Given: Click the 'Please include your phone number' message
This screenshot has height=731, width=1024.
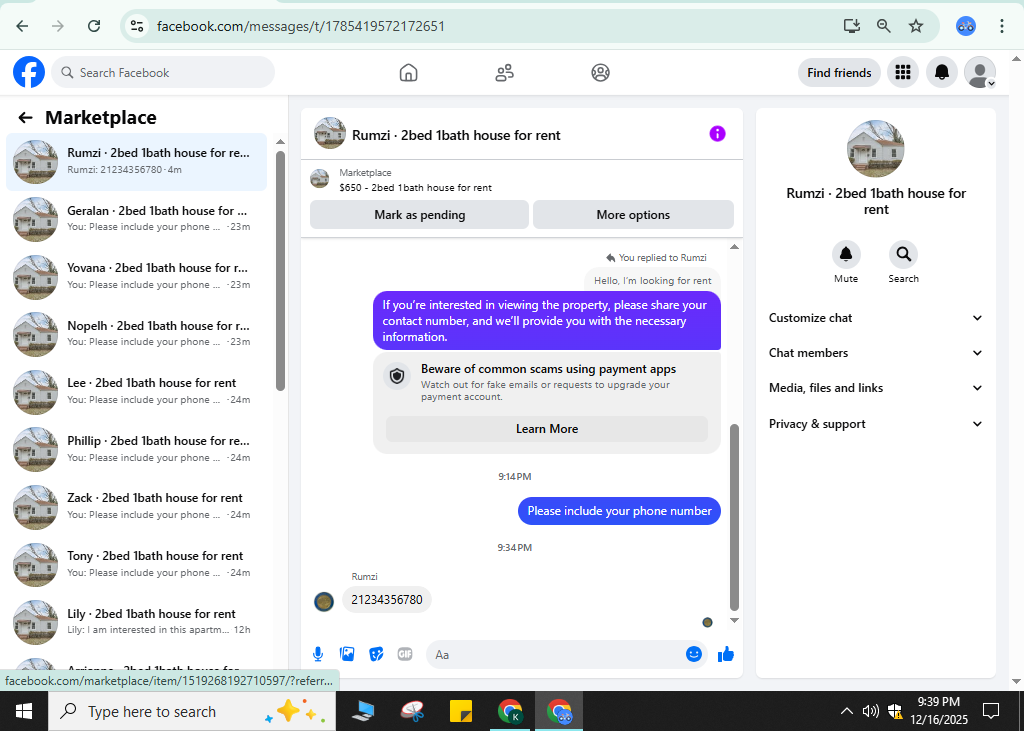Looking at the screenshot, I should click(x=619, y=511).
